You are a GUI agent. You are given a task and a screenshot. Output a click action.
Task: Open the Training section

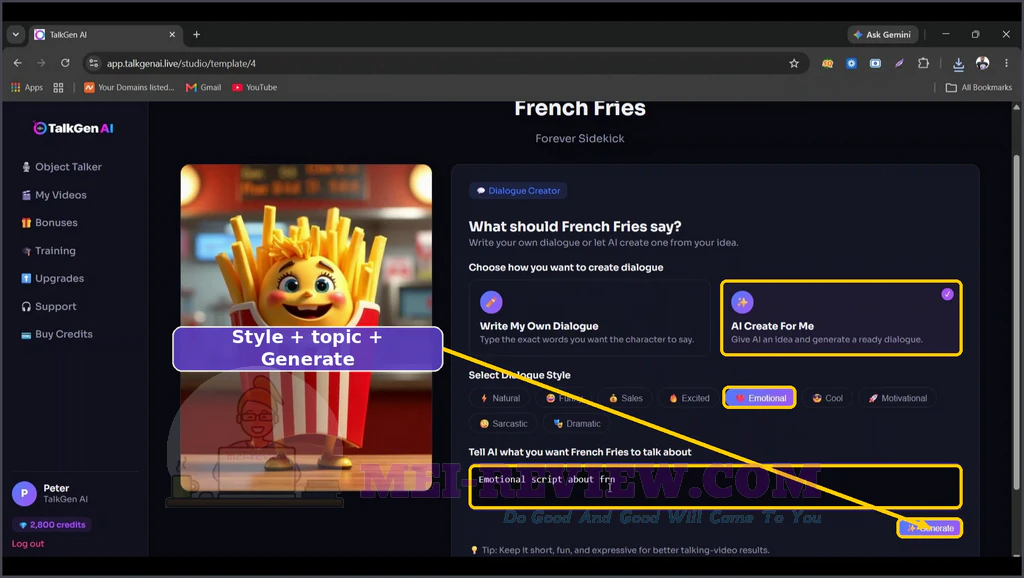tap(49, 251)
